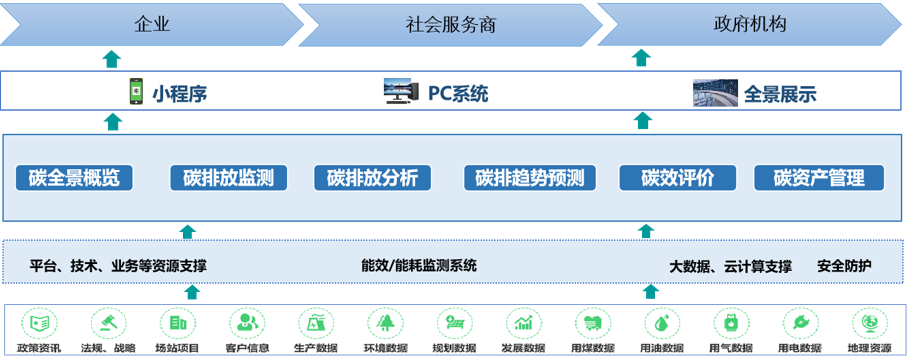The image size is (911, 361).
Task: Click the 平台、技术、业务等资源支撑 text
Action: tap(118, 267)
